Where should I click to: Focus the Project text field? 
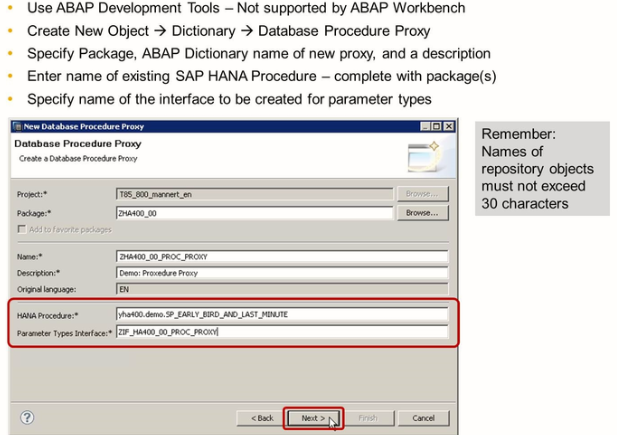[252, 195]
